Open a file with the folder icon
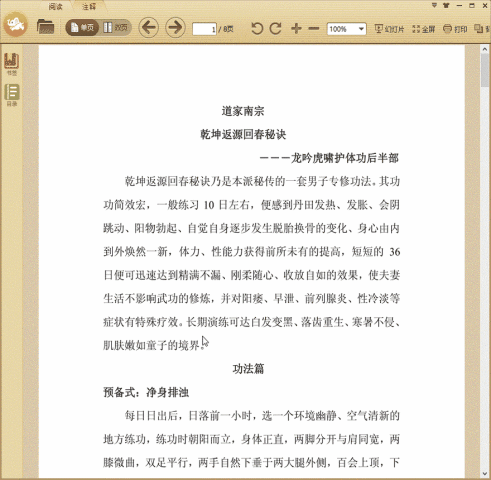The width and height of the screenshot is (491, 480). pos(45,27)
